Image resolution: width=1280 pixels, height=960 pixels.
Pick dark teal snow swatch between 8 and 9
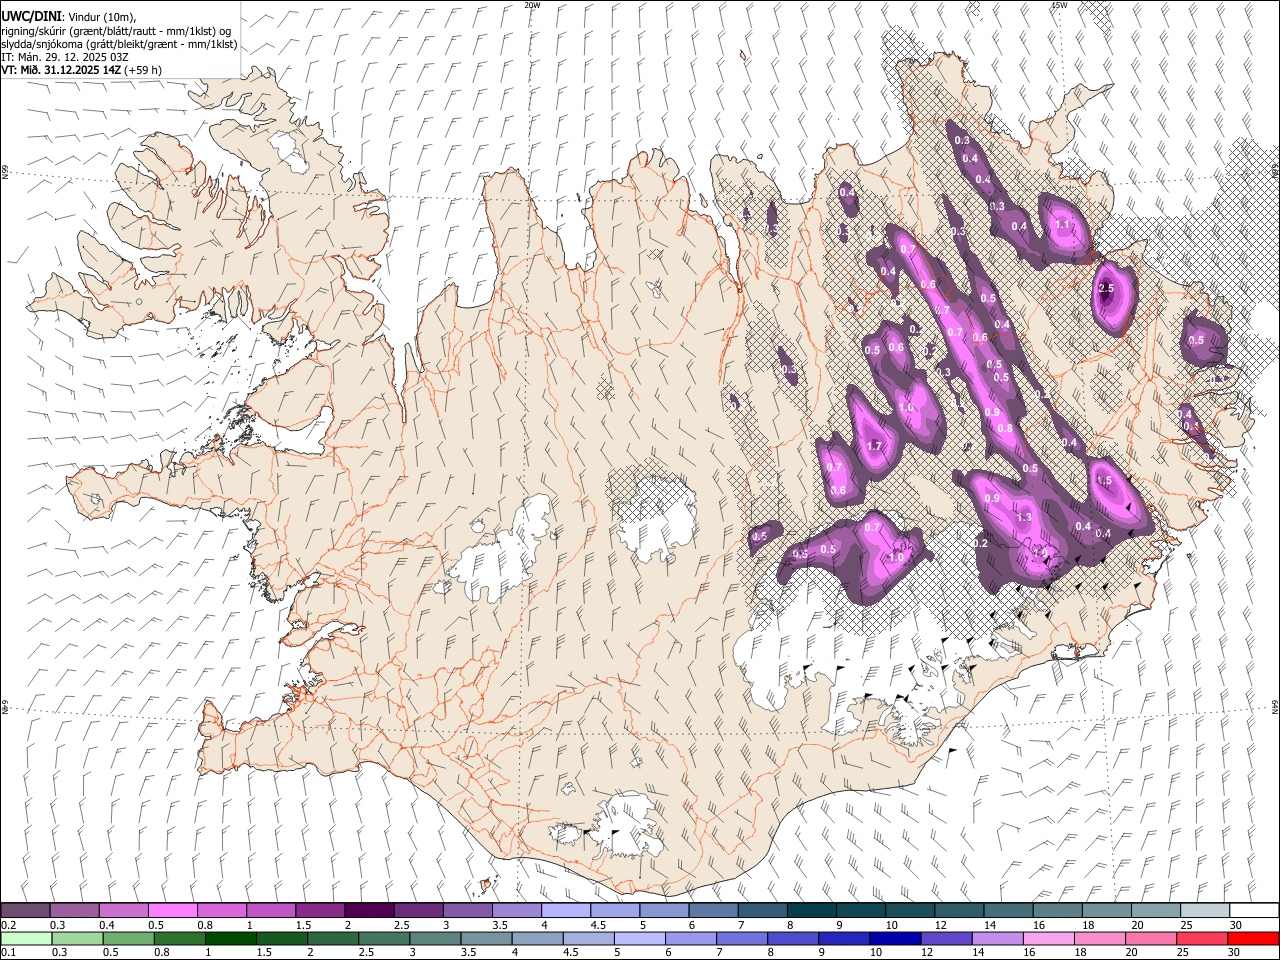point(812,910)
